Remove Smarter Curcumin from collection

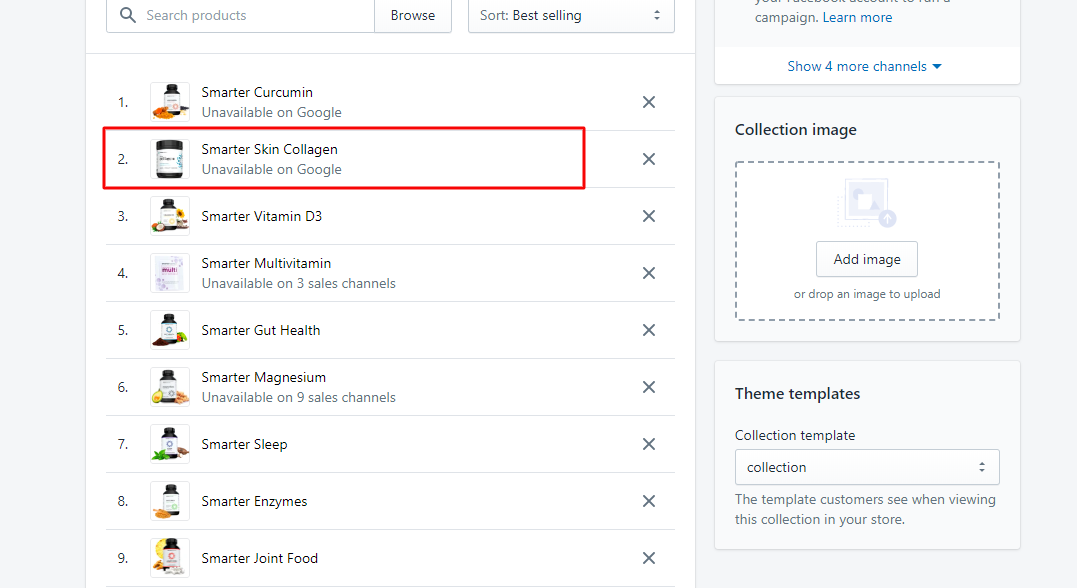[x=648, y=102]
